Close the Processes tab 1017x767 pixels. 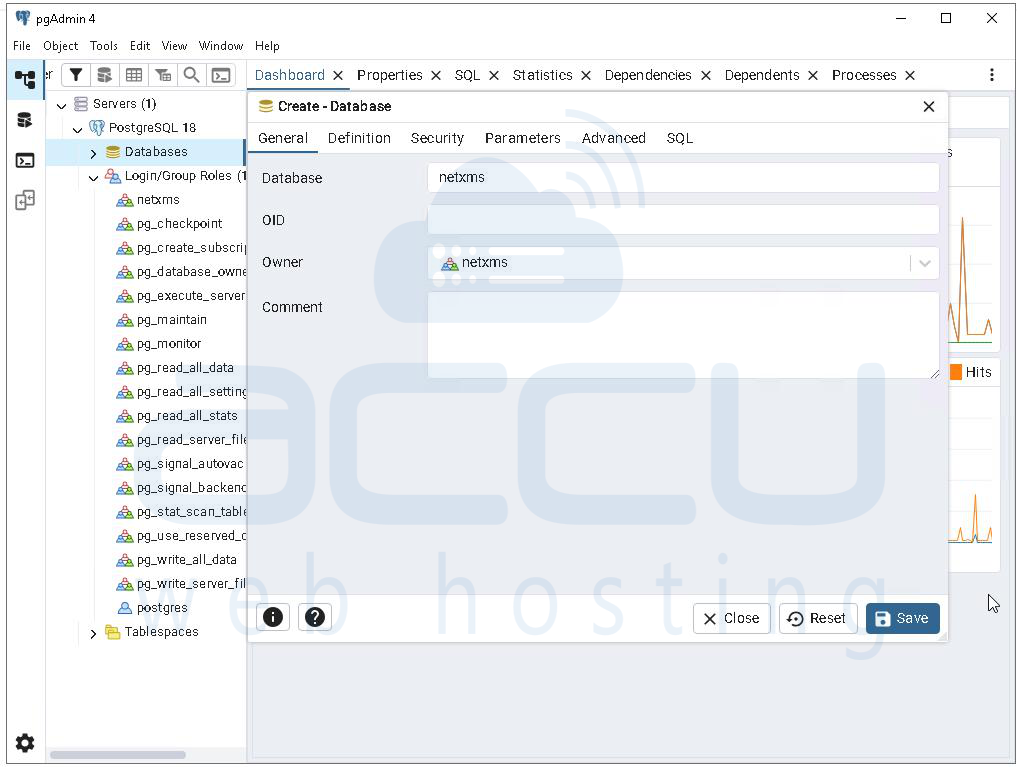[x=910, y=76]
